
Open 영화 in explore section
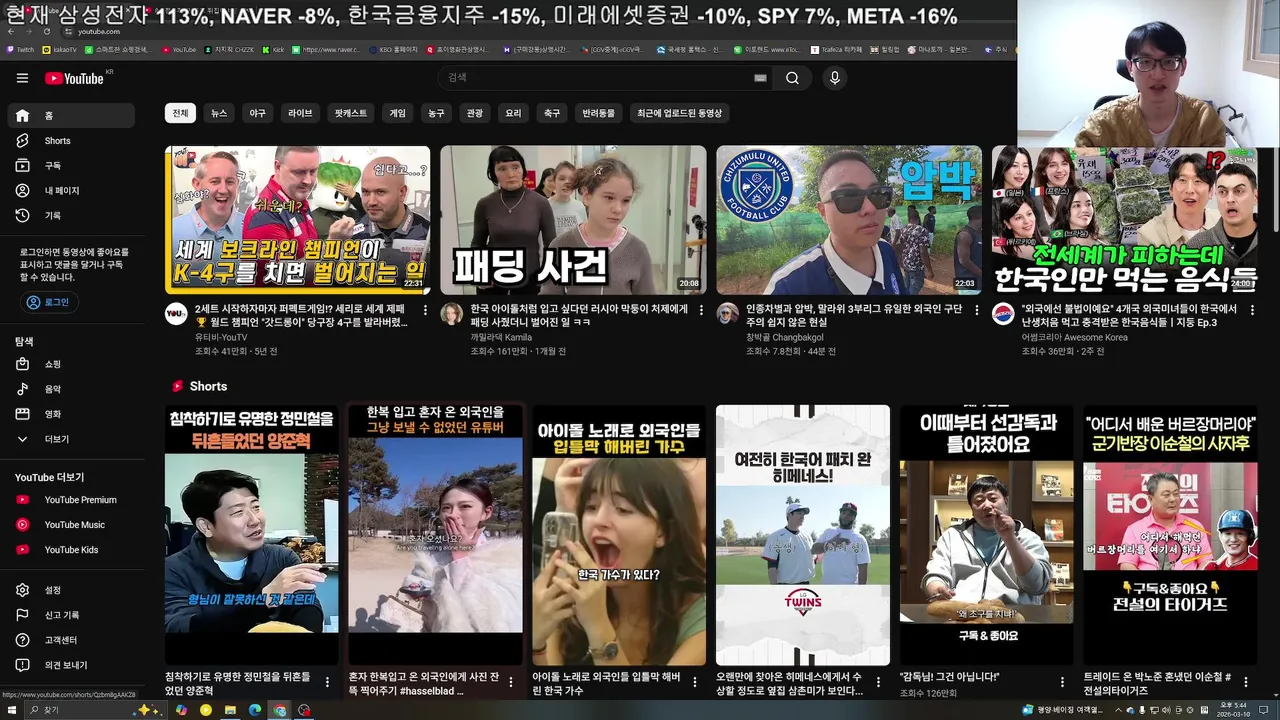click(x=70, y=414)
